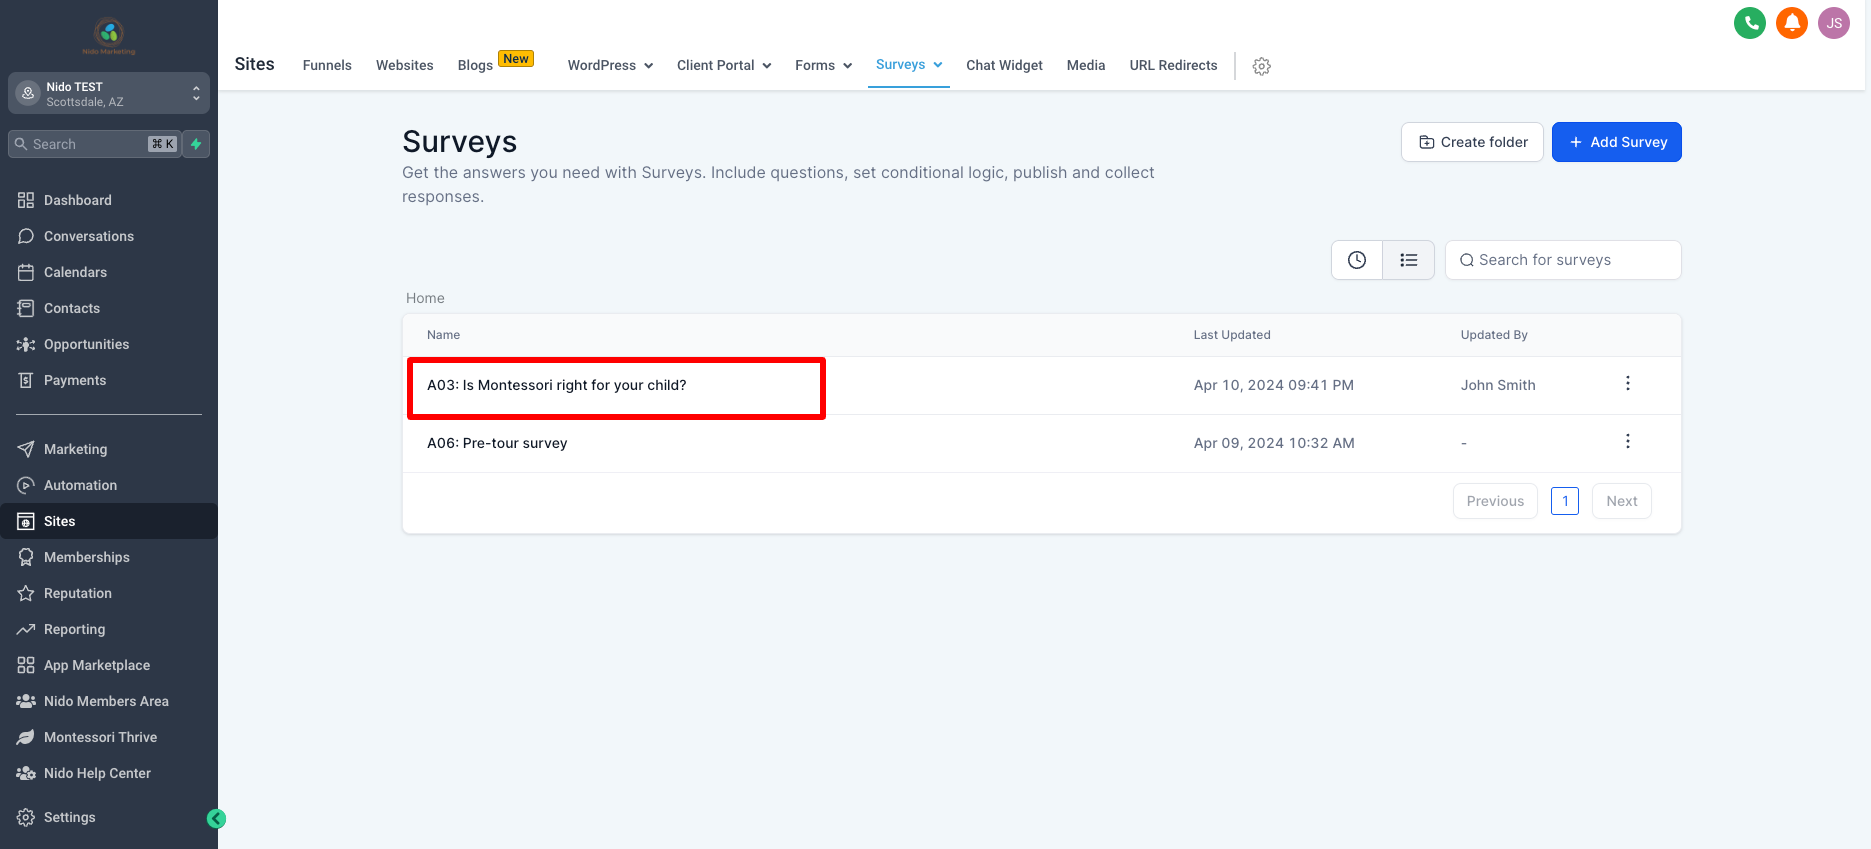Open the URL Redirects tab
1871x849 pixels.
pyautogui.click(x=1173, y=65)
